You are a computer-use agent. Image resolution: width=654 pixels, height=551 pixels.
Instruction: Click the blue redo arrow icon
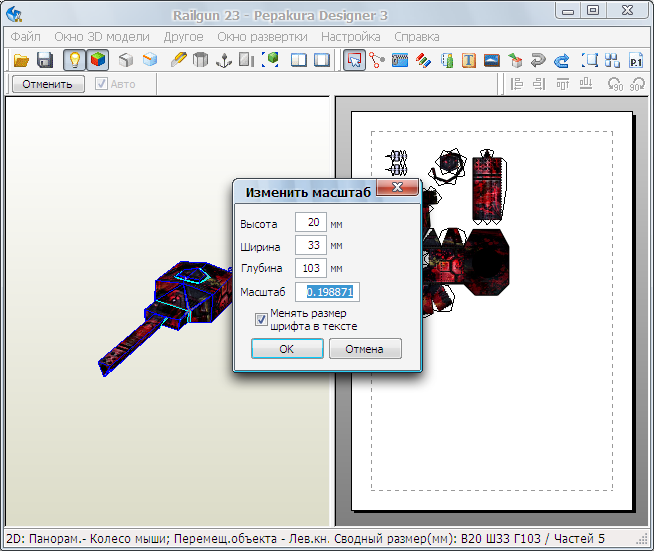pos(561,60)
